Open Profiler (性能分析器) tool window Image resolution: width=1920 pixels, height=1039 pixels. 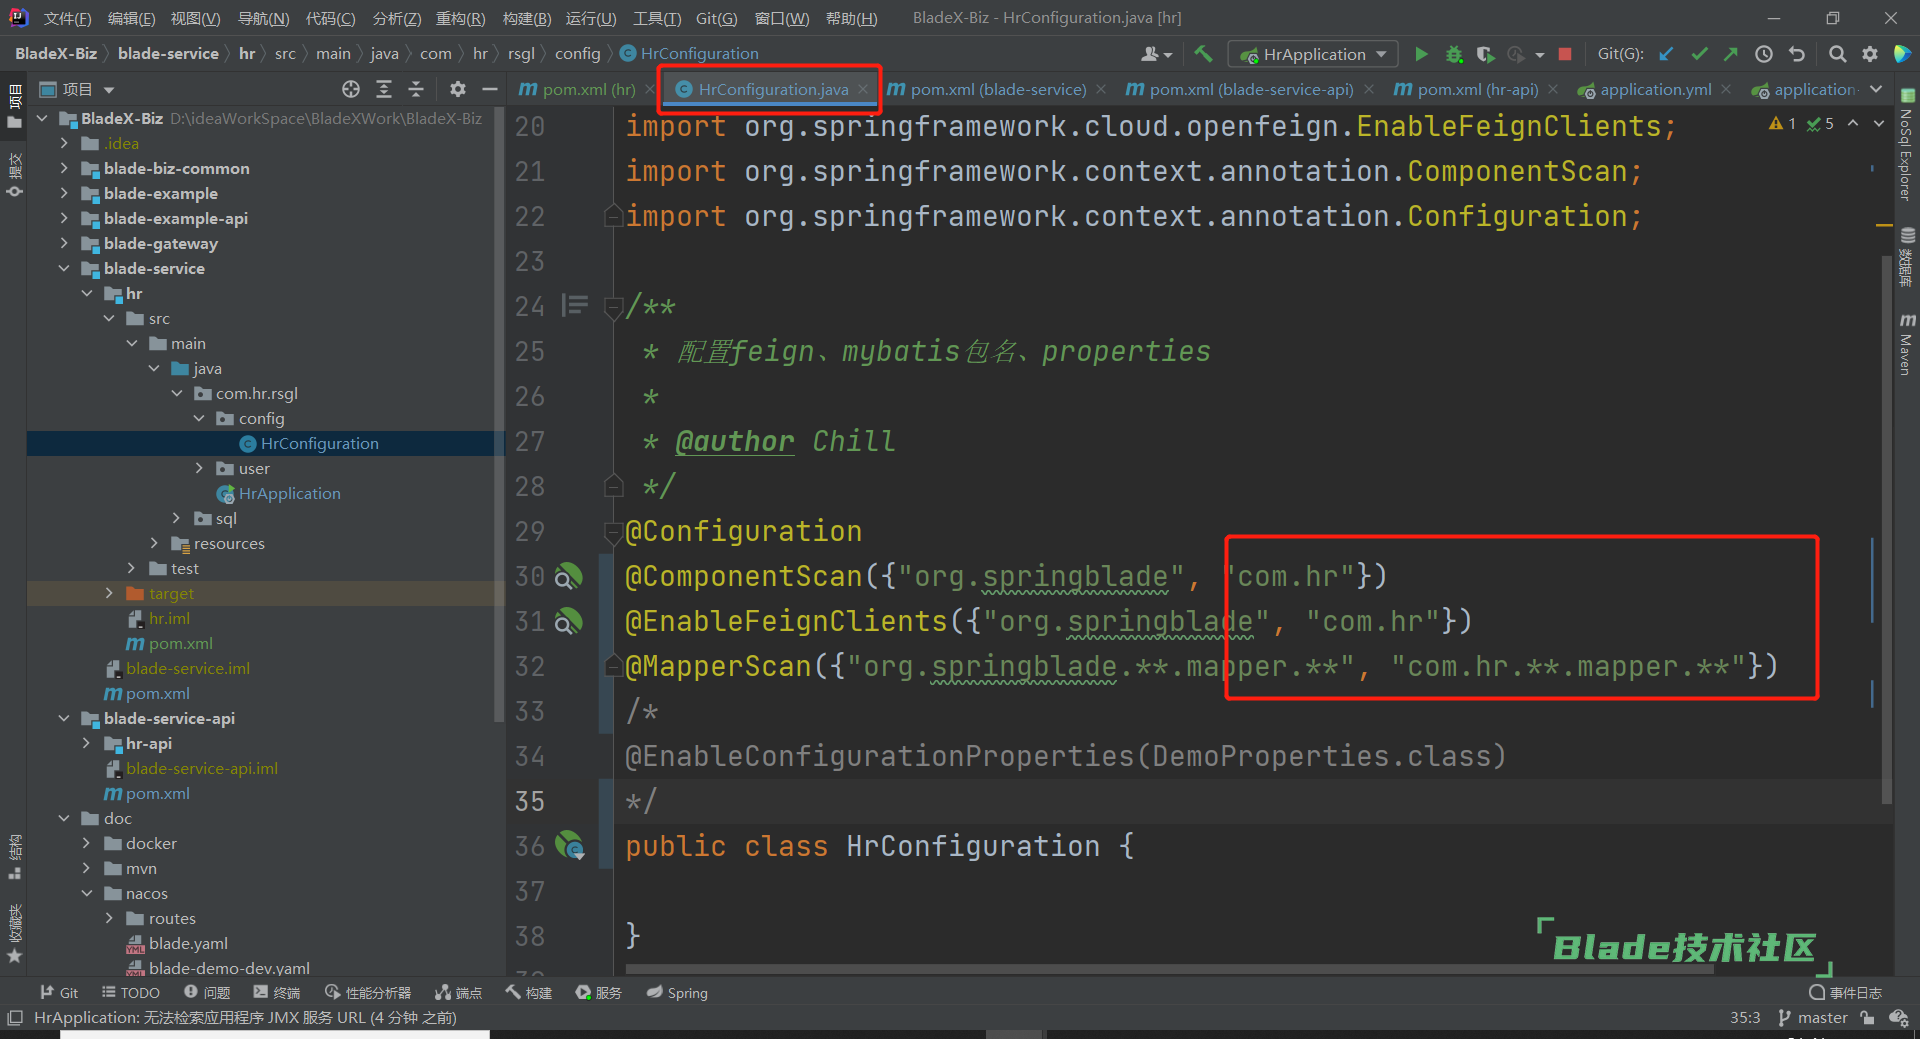point(368,992)
